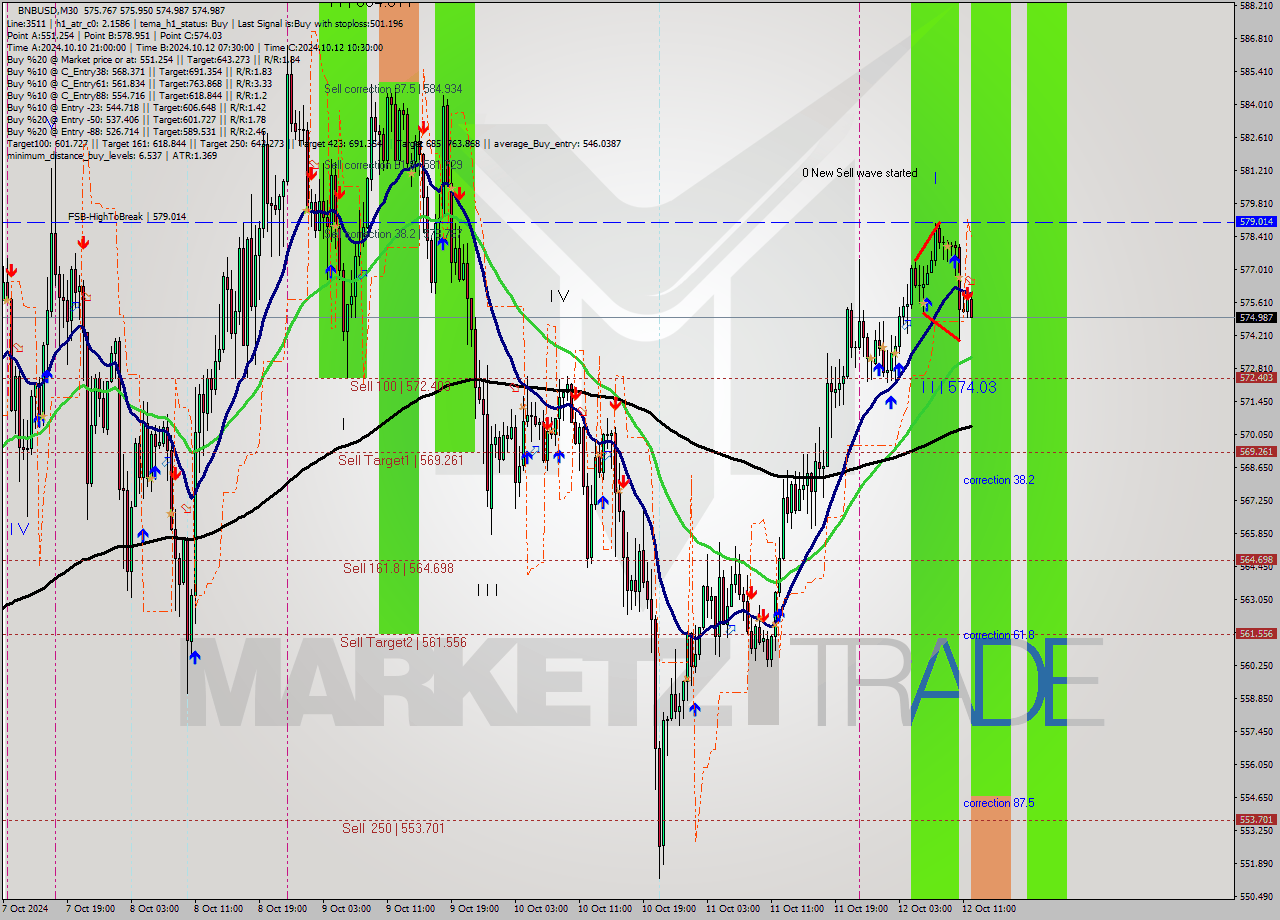Image resolution: width=1280 pixels, height=920 pixels.
Task: Click the 'Sell Target1 | 569.261' label
Action: pos(401,460)
